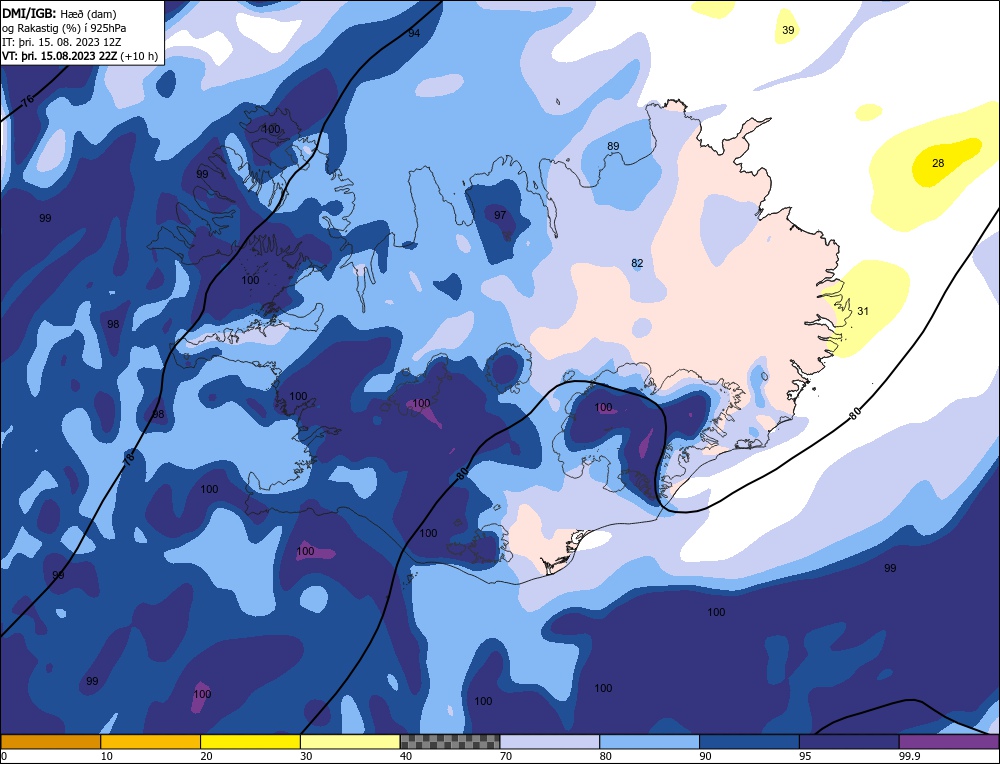Click the contour label 94 at the top

[x=415, y=33]
